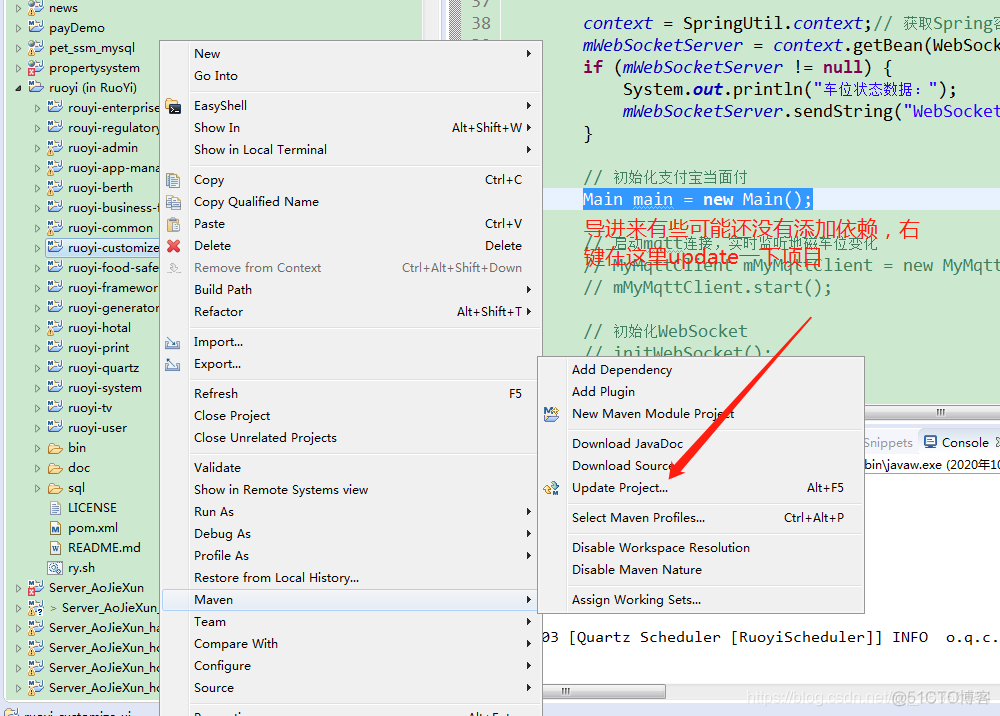The height and width of the screenshot is (716, 1000).
Task: Click the Server_AoJieXun project icon
Action: pyautogui.click(x=36, y=588)
